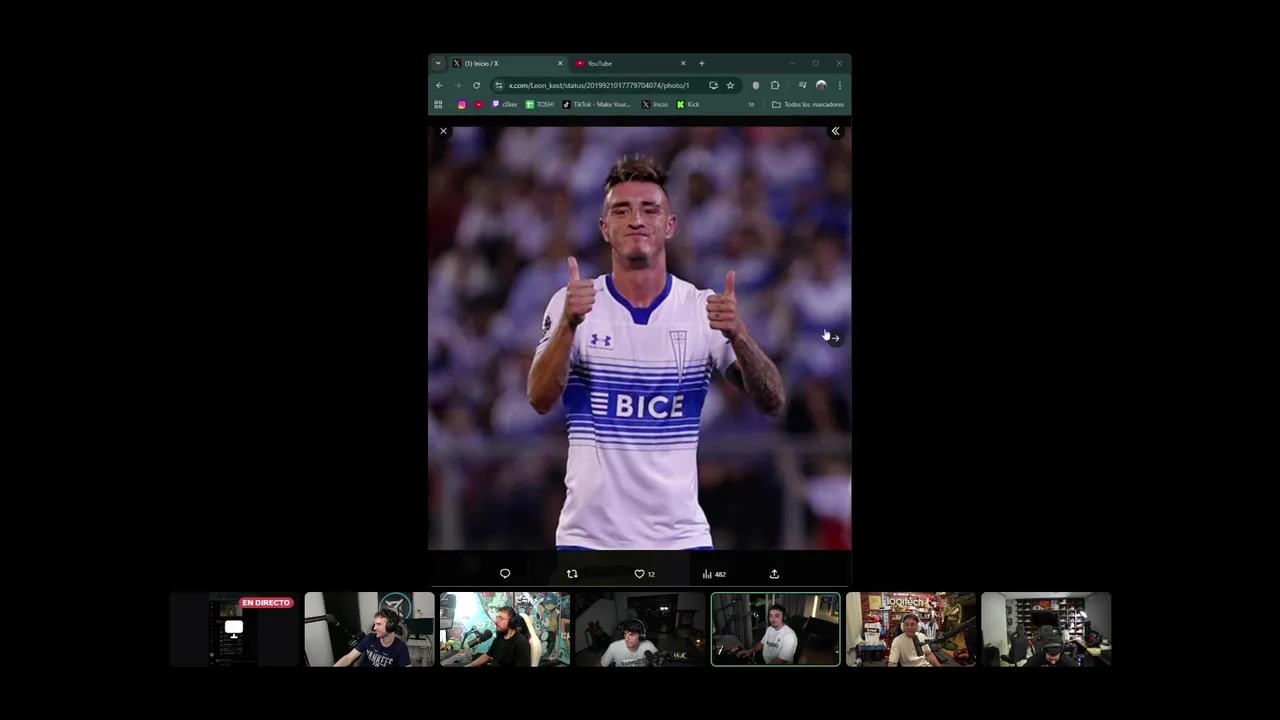
Task: Open the media controls icon
Action: click(x=802, y=85)
